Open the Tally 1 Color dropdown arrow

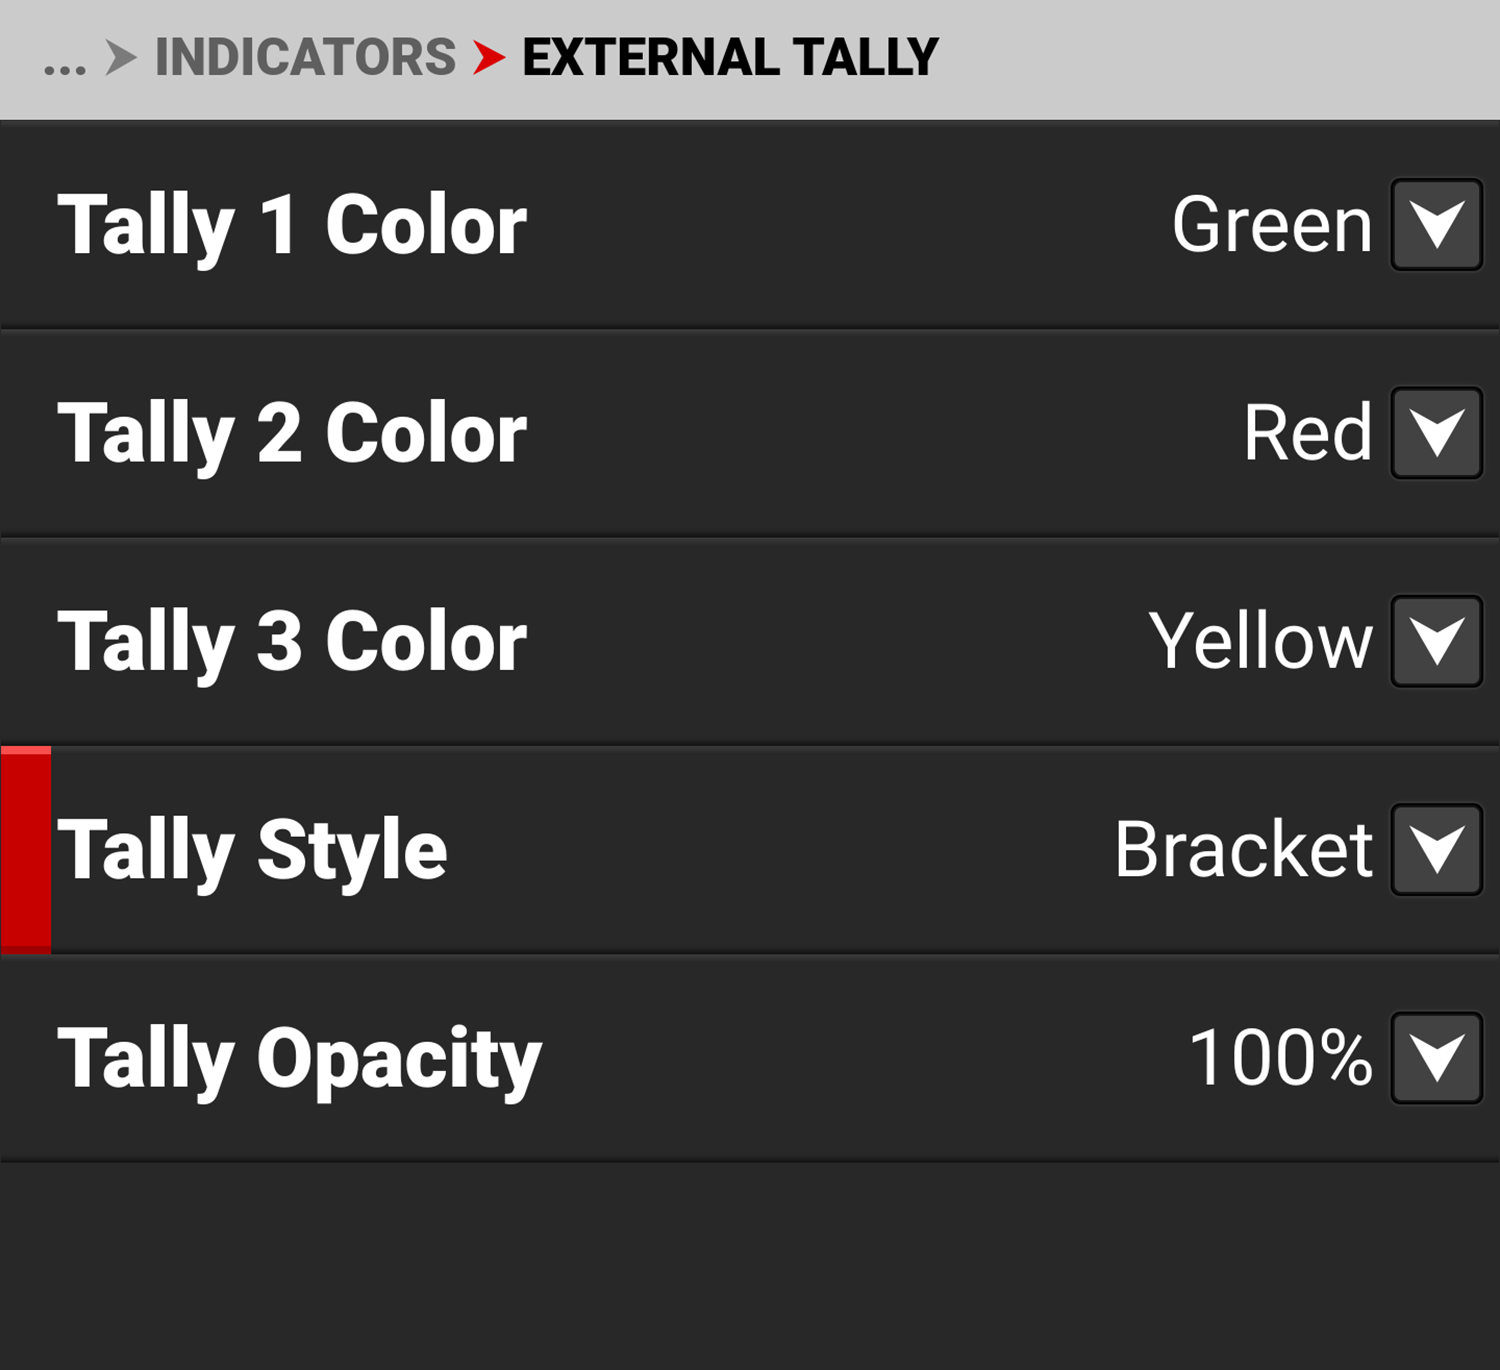[1436, 225]
